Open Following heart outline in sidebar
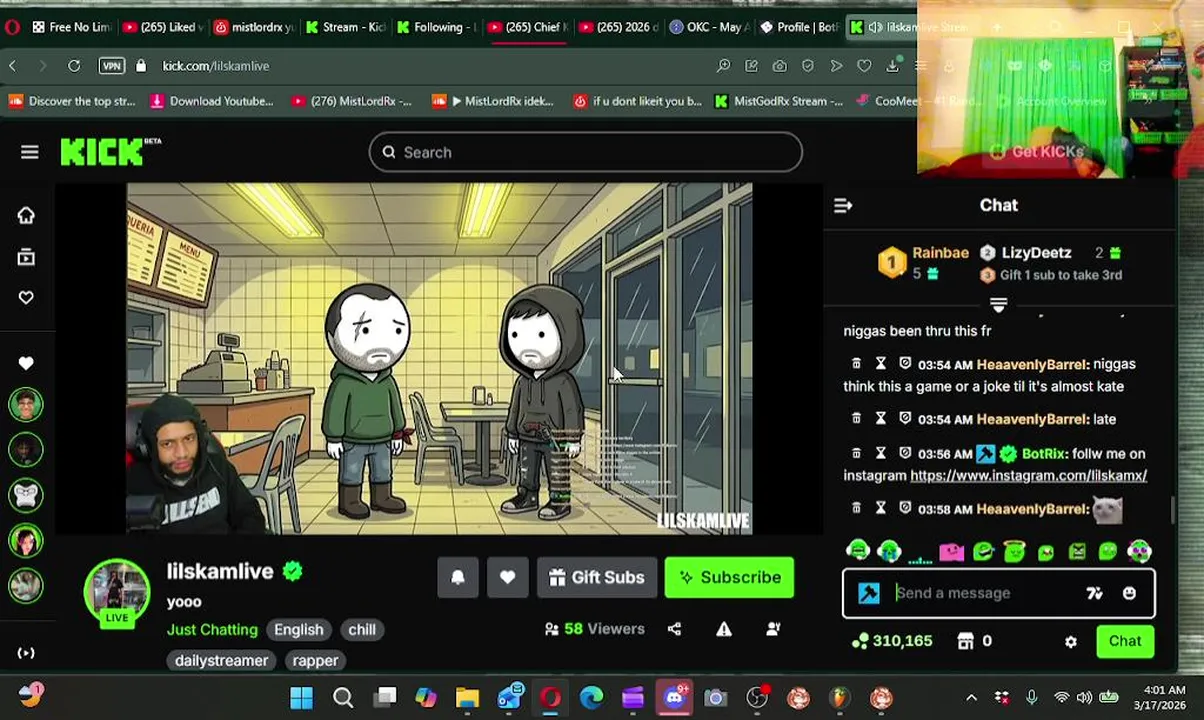Viewport: 1204px width, 720px height. point(26,297)
